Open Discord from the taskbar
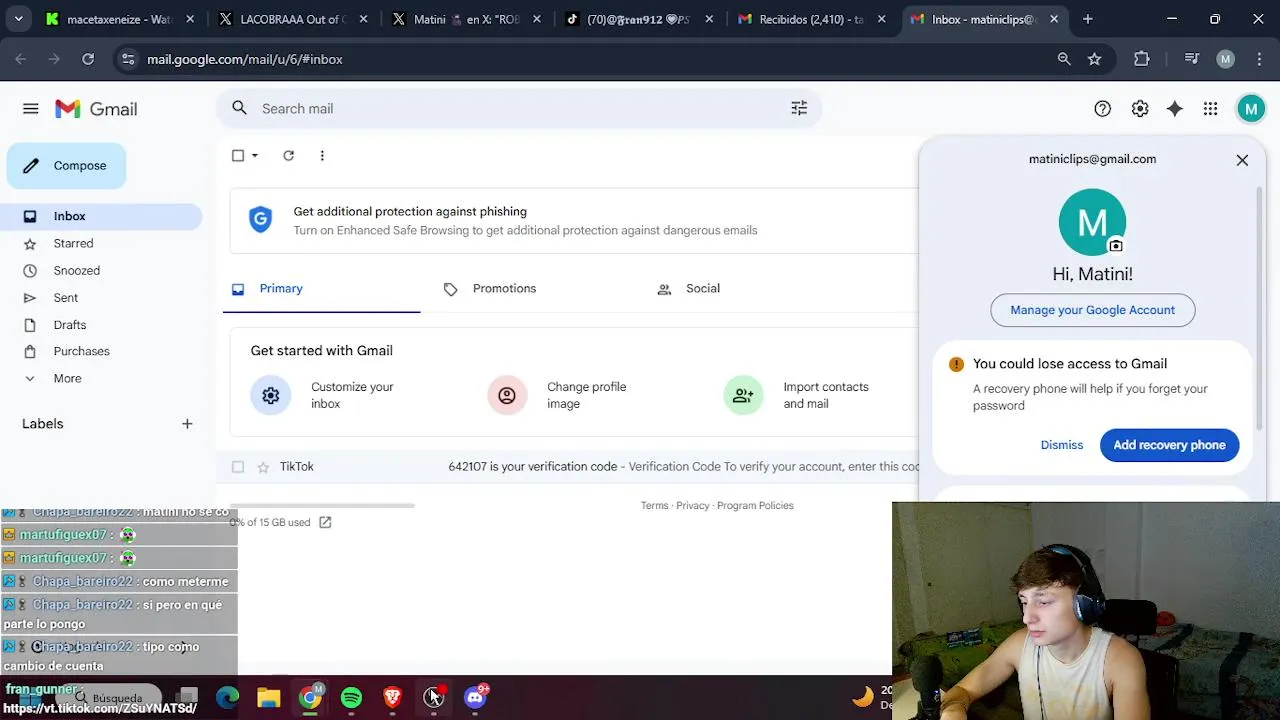Screen dimensions: 1280x720 coord(475,697)
